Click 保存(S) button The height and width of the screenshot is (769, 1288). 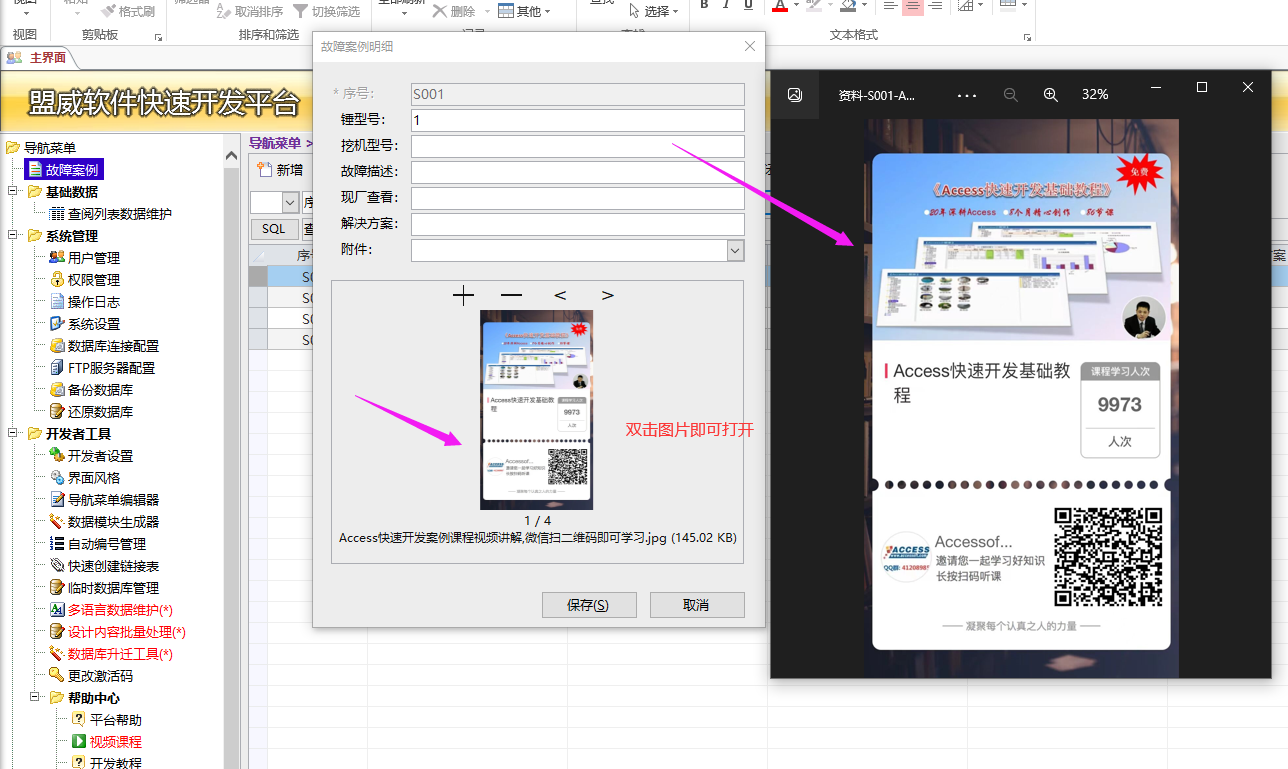589,605
